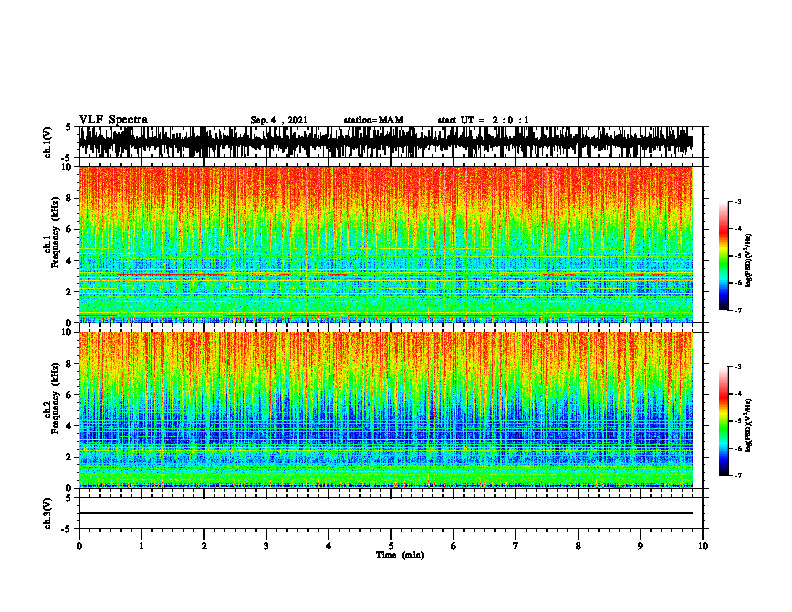Viewport: 792px width, 612px height.
Task: Click the "4" kHz tick on ch.1 frequency axis
Action: tap(69, 261)
